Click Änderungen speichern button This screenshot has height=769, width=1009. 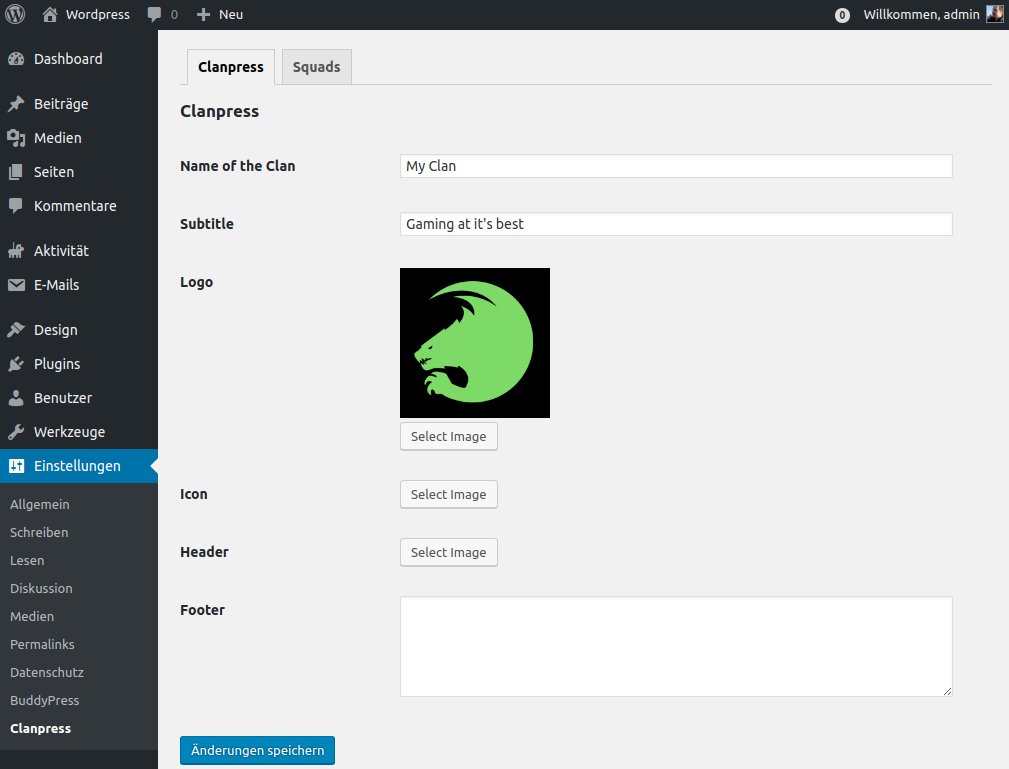257,750
